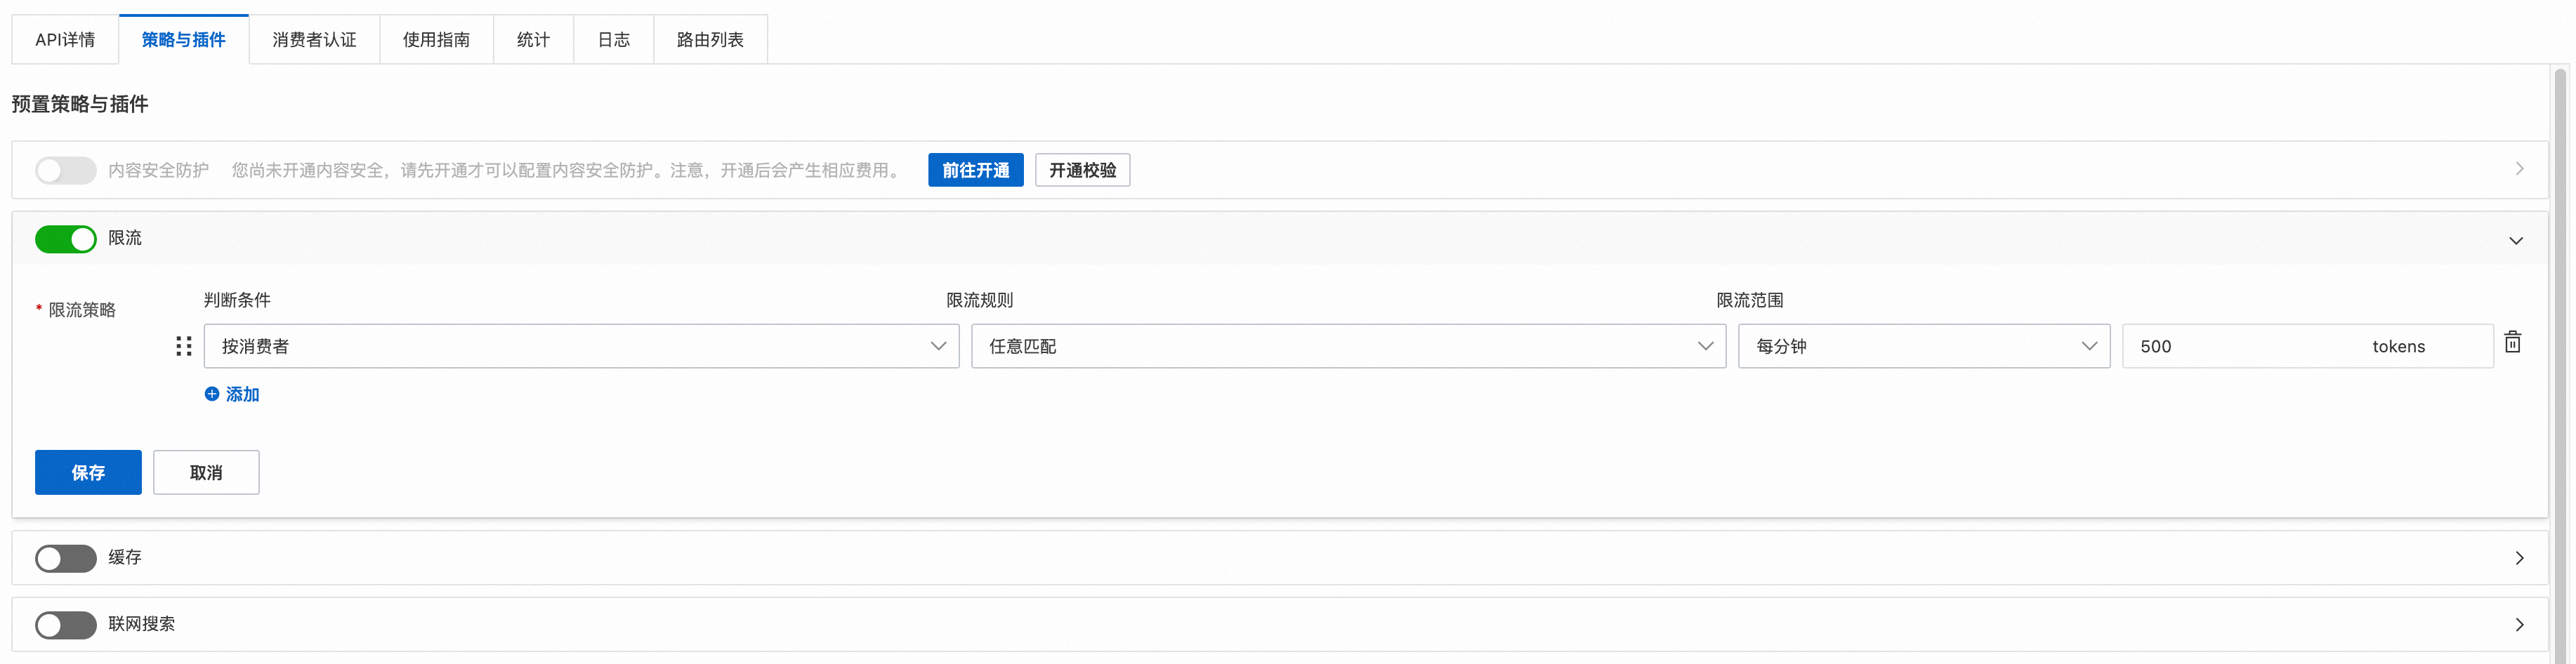Enable the 缓存 toggle switch
2576x664 pixels.
66,558
